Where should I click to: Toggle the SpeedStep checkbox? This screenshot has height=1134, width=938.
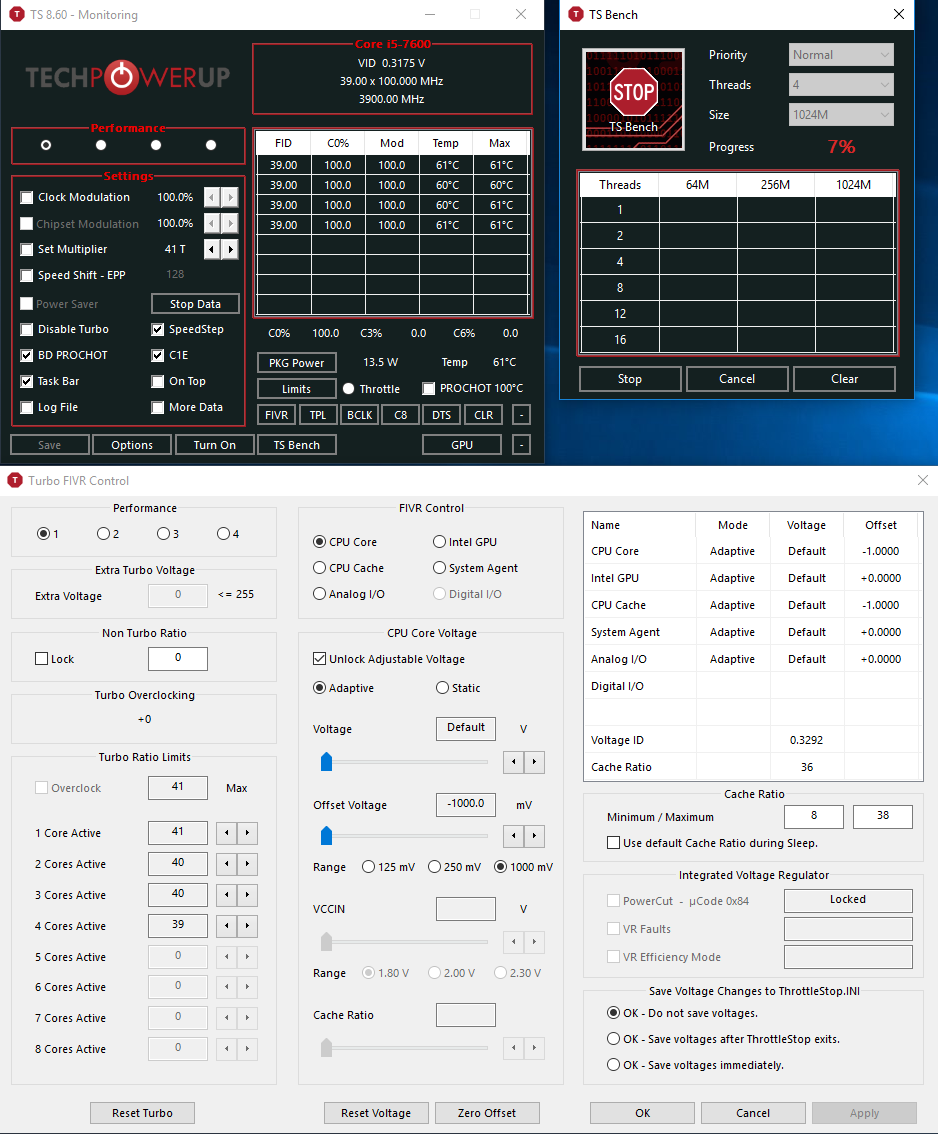[158, 329]
